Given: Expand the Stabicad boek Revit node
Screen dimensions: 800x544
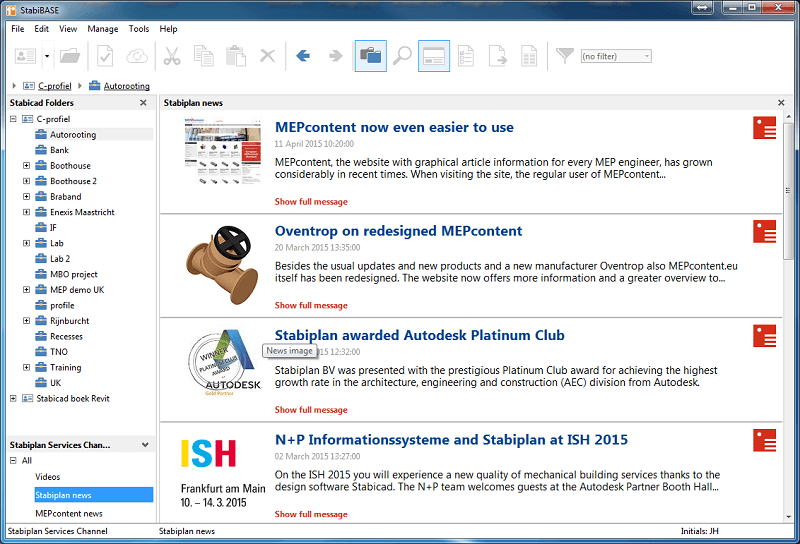Looking at the screenshot, I should pyautogui.click(x=13, y=398).
